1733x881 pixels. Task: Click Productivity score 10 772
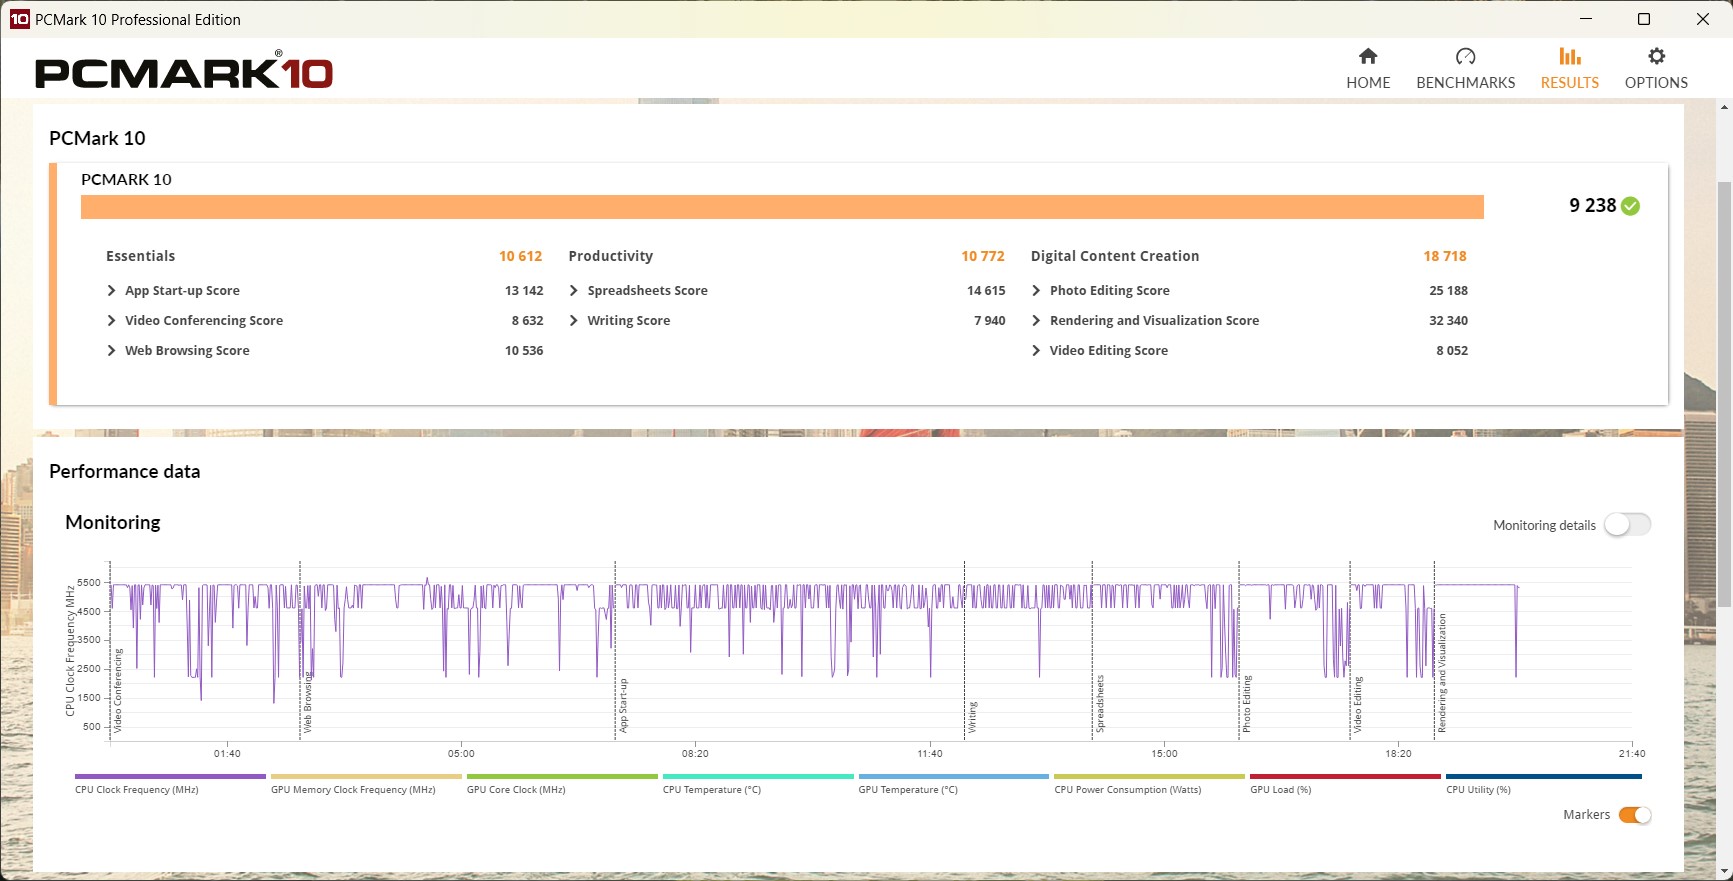[x=983, y=256]
